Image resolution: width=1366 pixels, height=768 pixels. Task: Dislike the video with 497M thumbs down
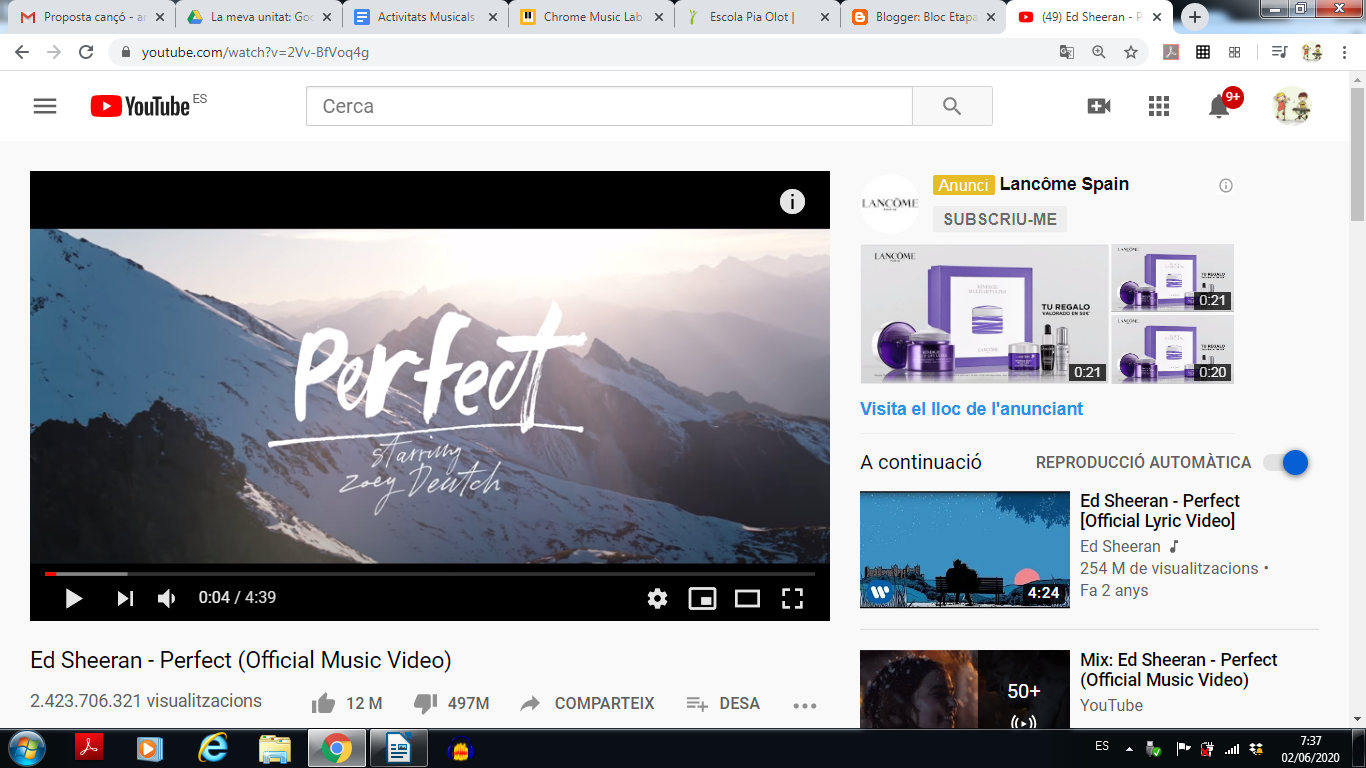(451, 703)
